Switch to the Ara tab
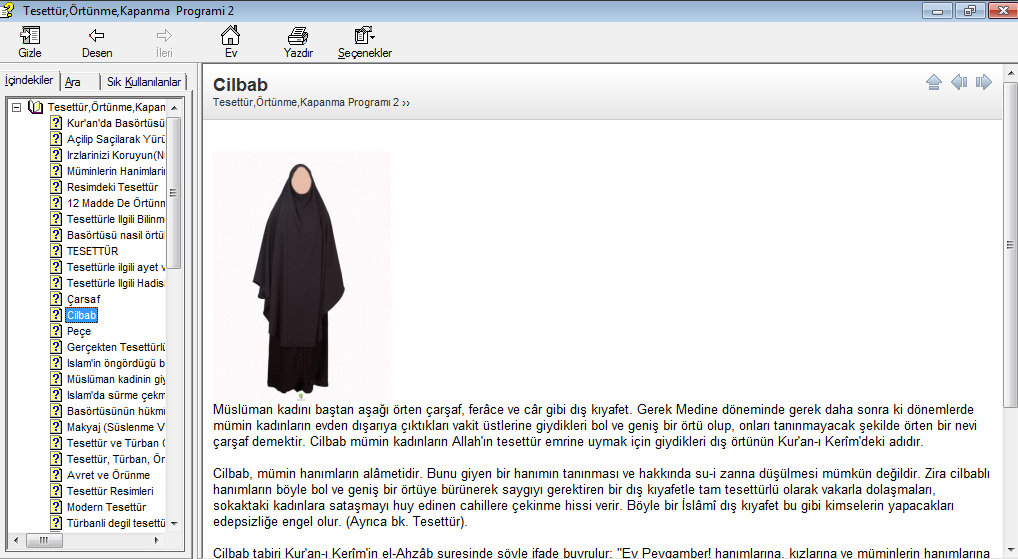This screenshot has height=559, width=1018. pyautogui.click(x=73, y=81)
